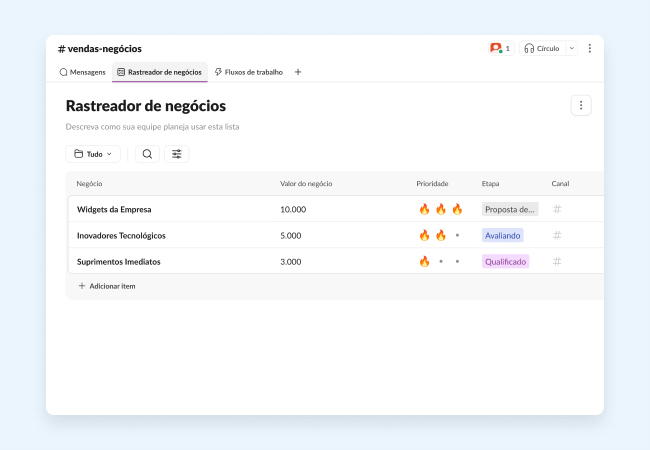
Task: Click channel hash icon for Widgets da Empresa
Action: click(x=557, y=209)
